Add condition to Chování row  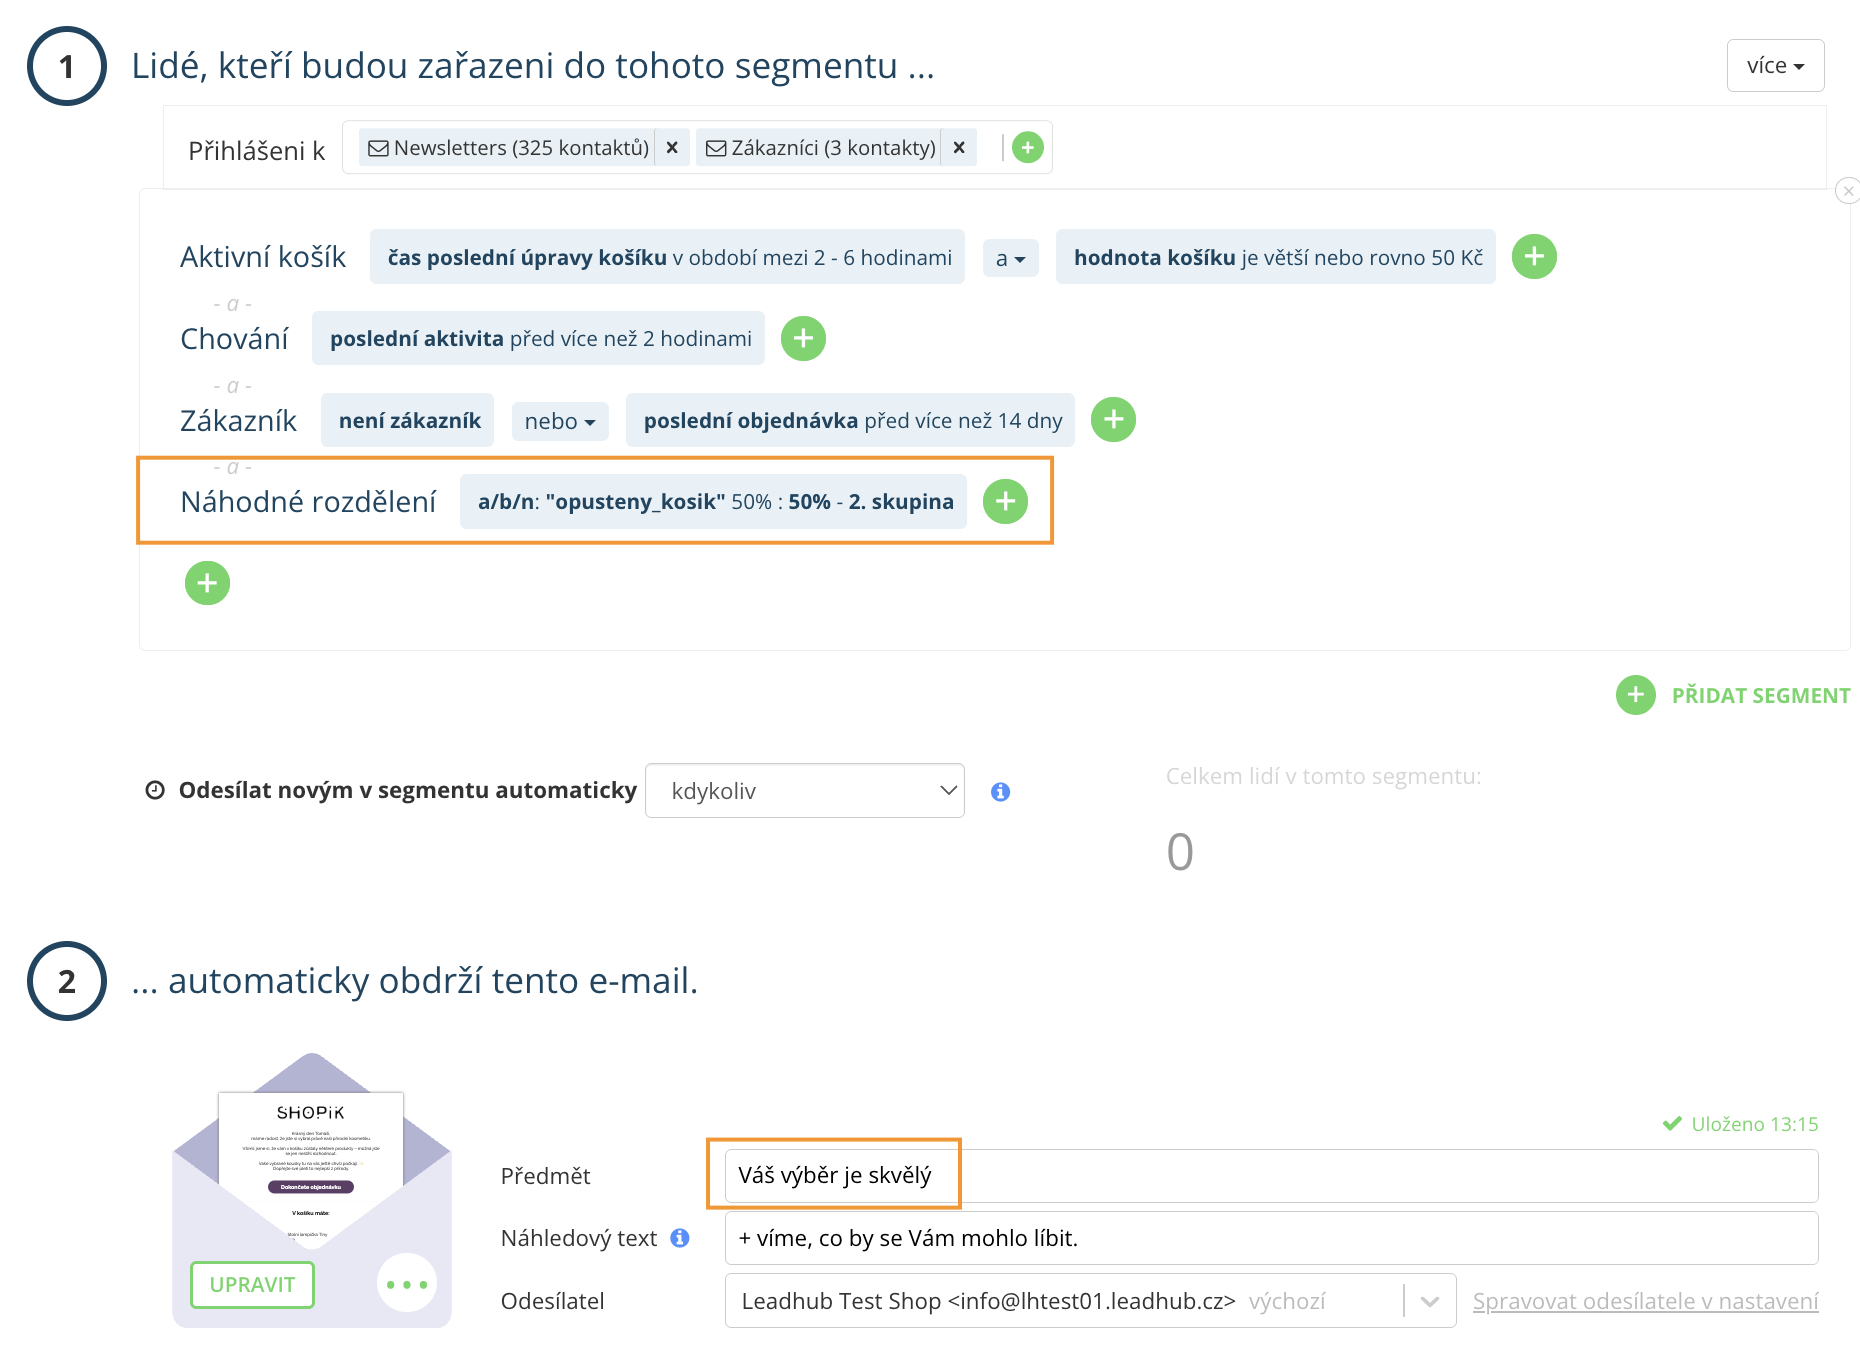point(802,339)
